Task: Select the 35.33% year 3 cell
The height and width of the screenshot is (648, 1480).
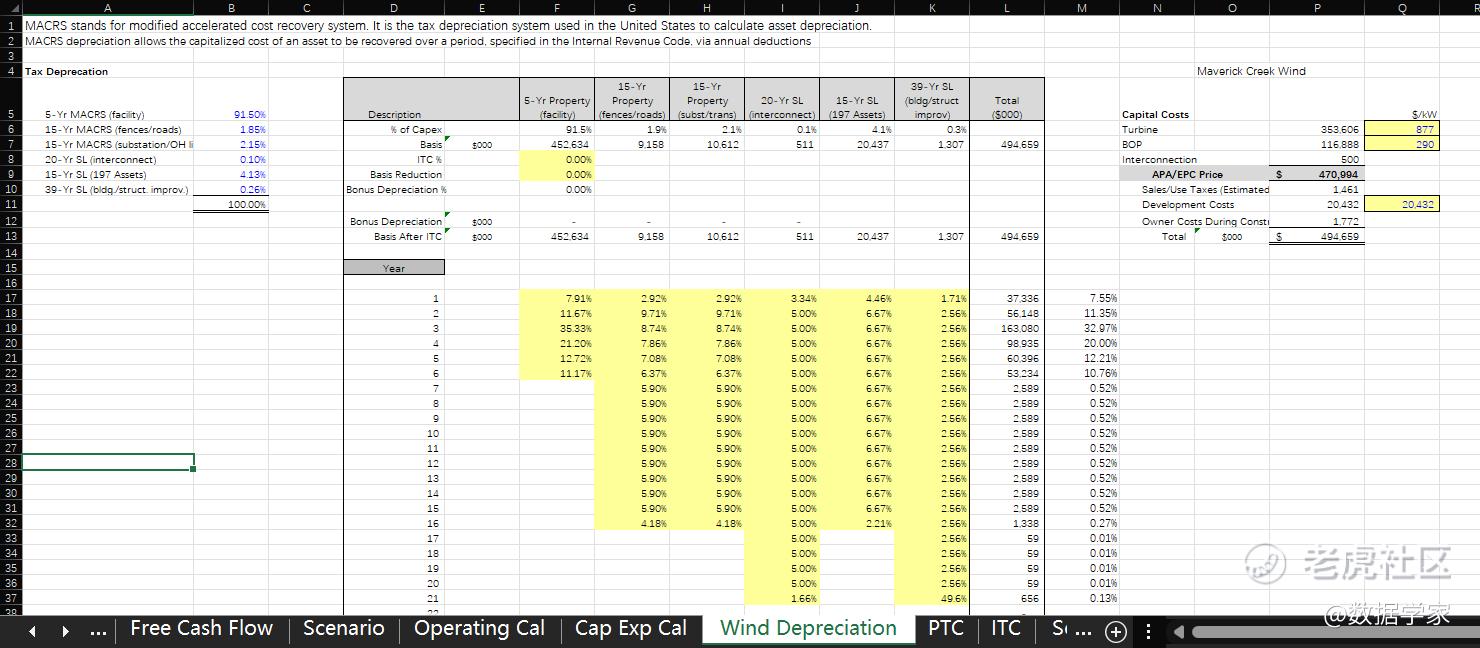Action: click(x=556, y=328)
